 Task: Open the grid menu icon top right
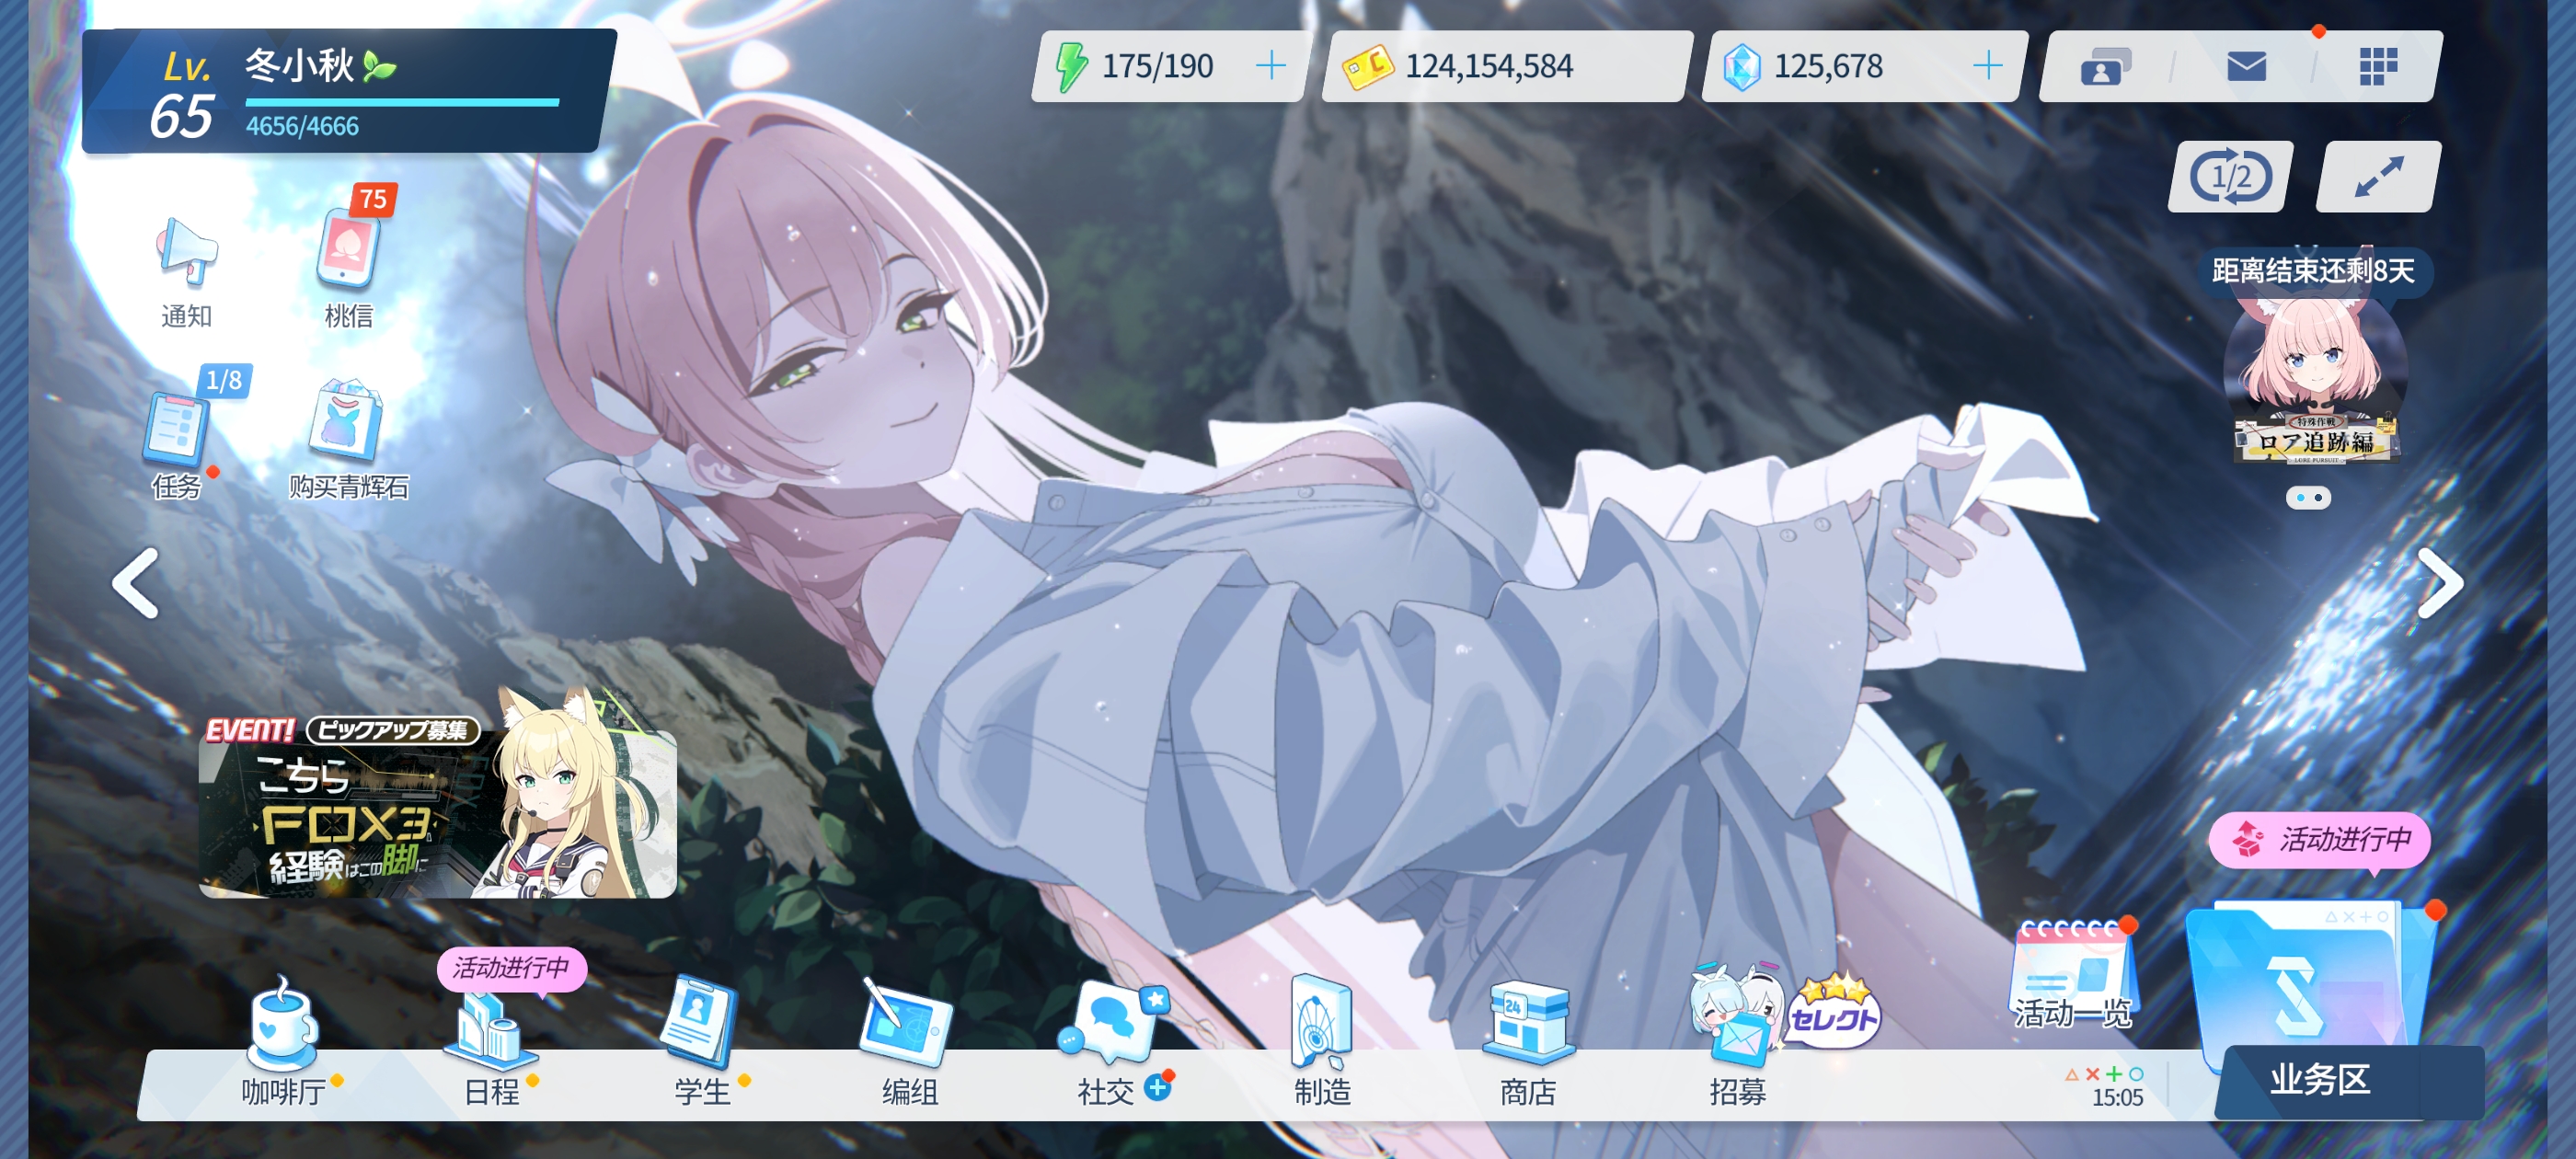[2378, 67]
